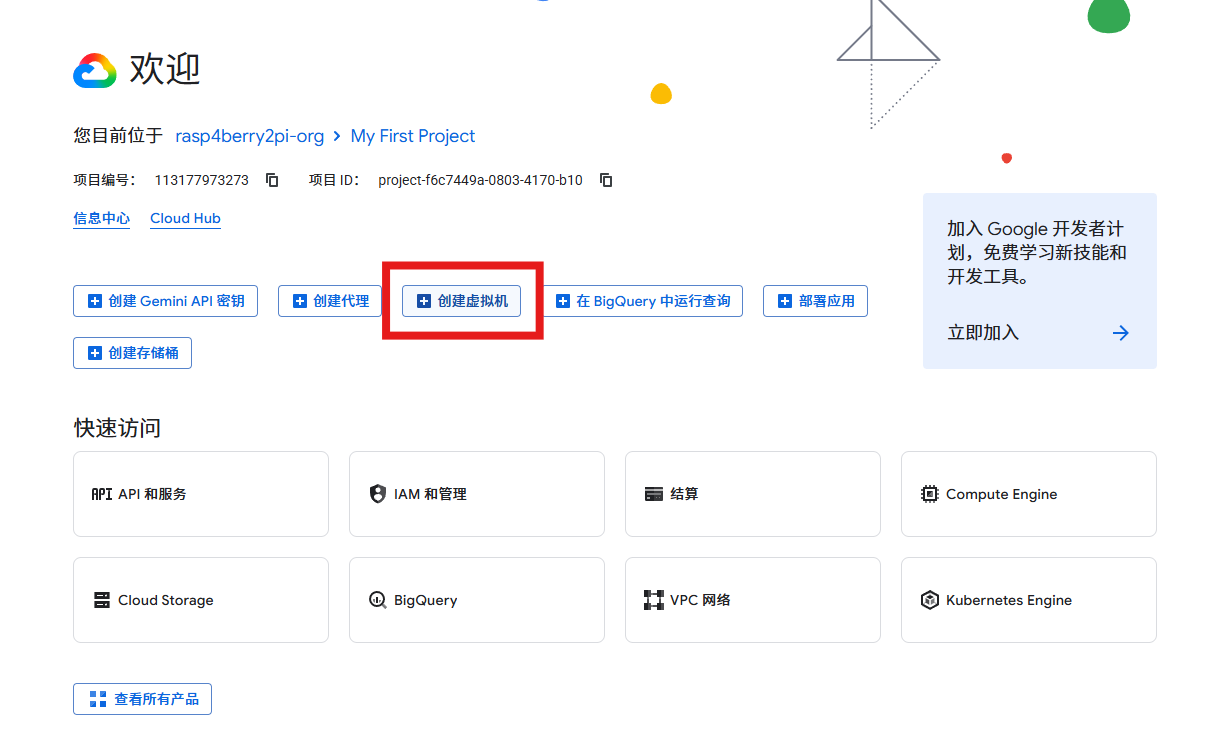Viewport: 1225px width, 739px height.
Task: Click 在 BigQuery 中运行查询 button
Action: pyautogui.click(x=642, y=301)
